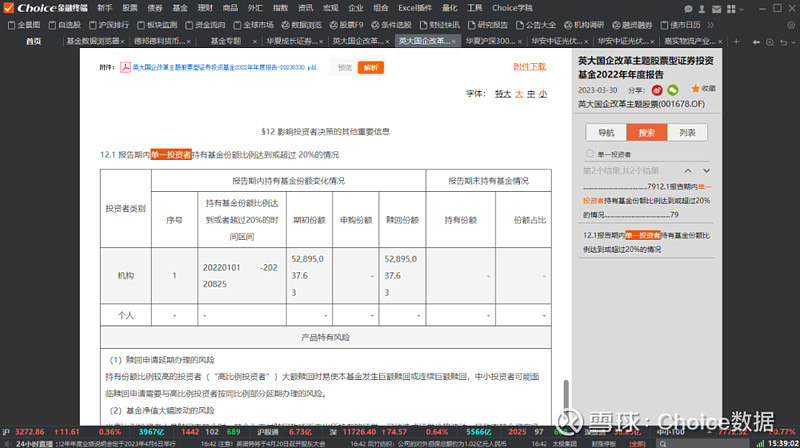The height and width of the screenshot is (448, 800).
Task: Switch side panel to 导航 tab
Action: pyautogui.click(x=606, y=133)
